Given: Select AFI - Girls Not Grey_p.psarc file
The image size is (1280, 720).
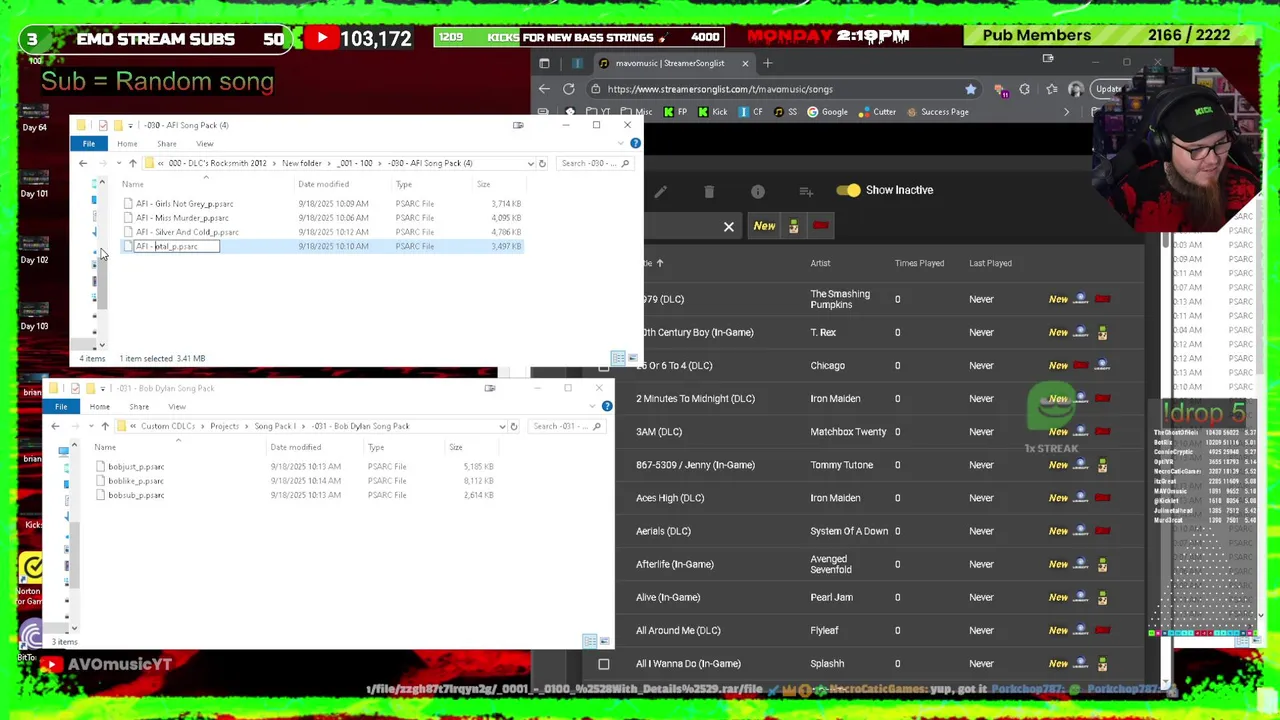Looking at the screenshot, I should point(184,204).
